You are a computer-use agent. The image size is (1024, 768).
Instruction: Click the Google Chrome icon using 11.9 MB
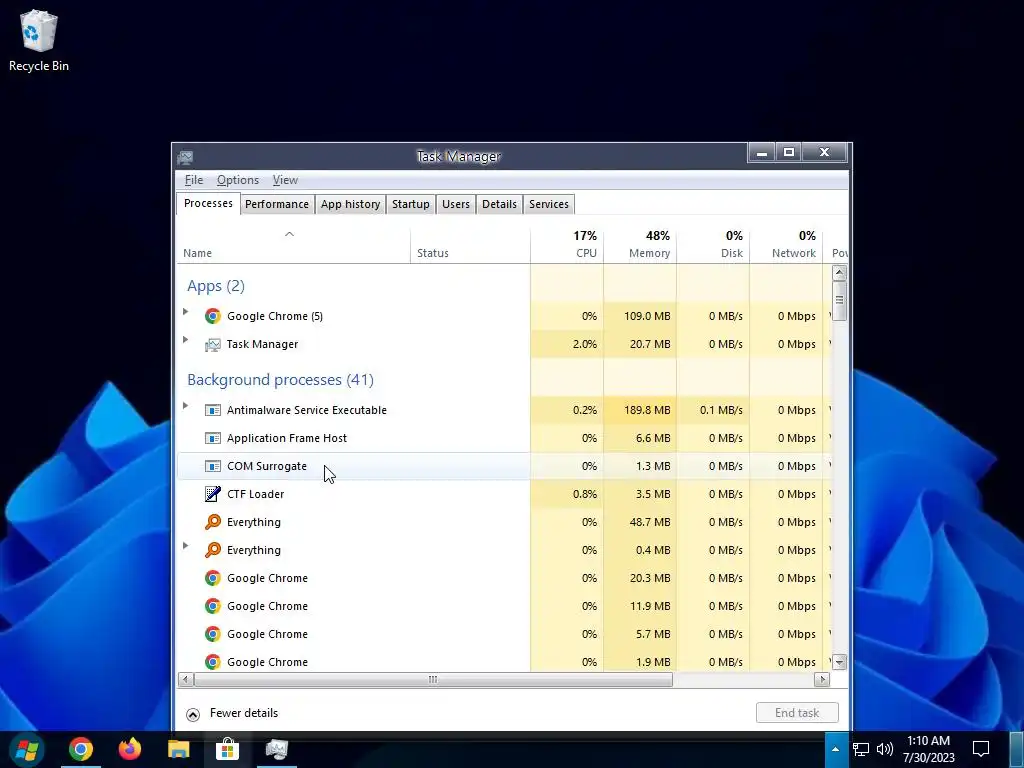[x=212, y=606]
